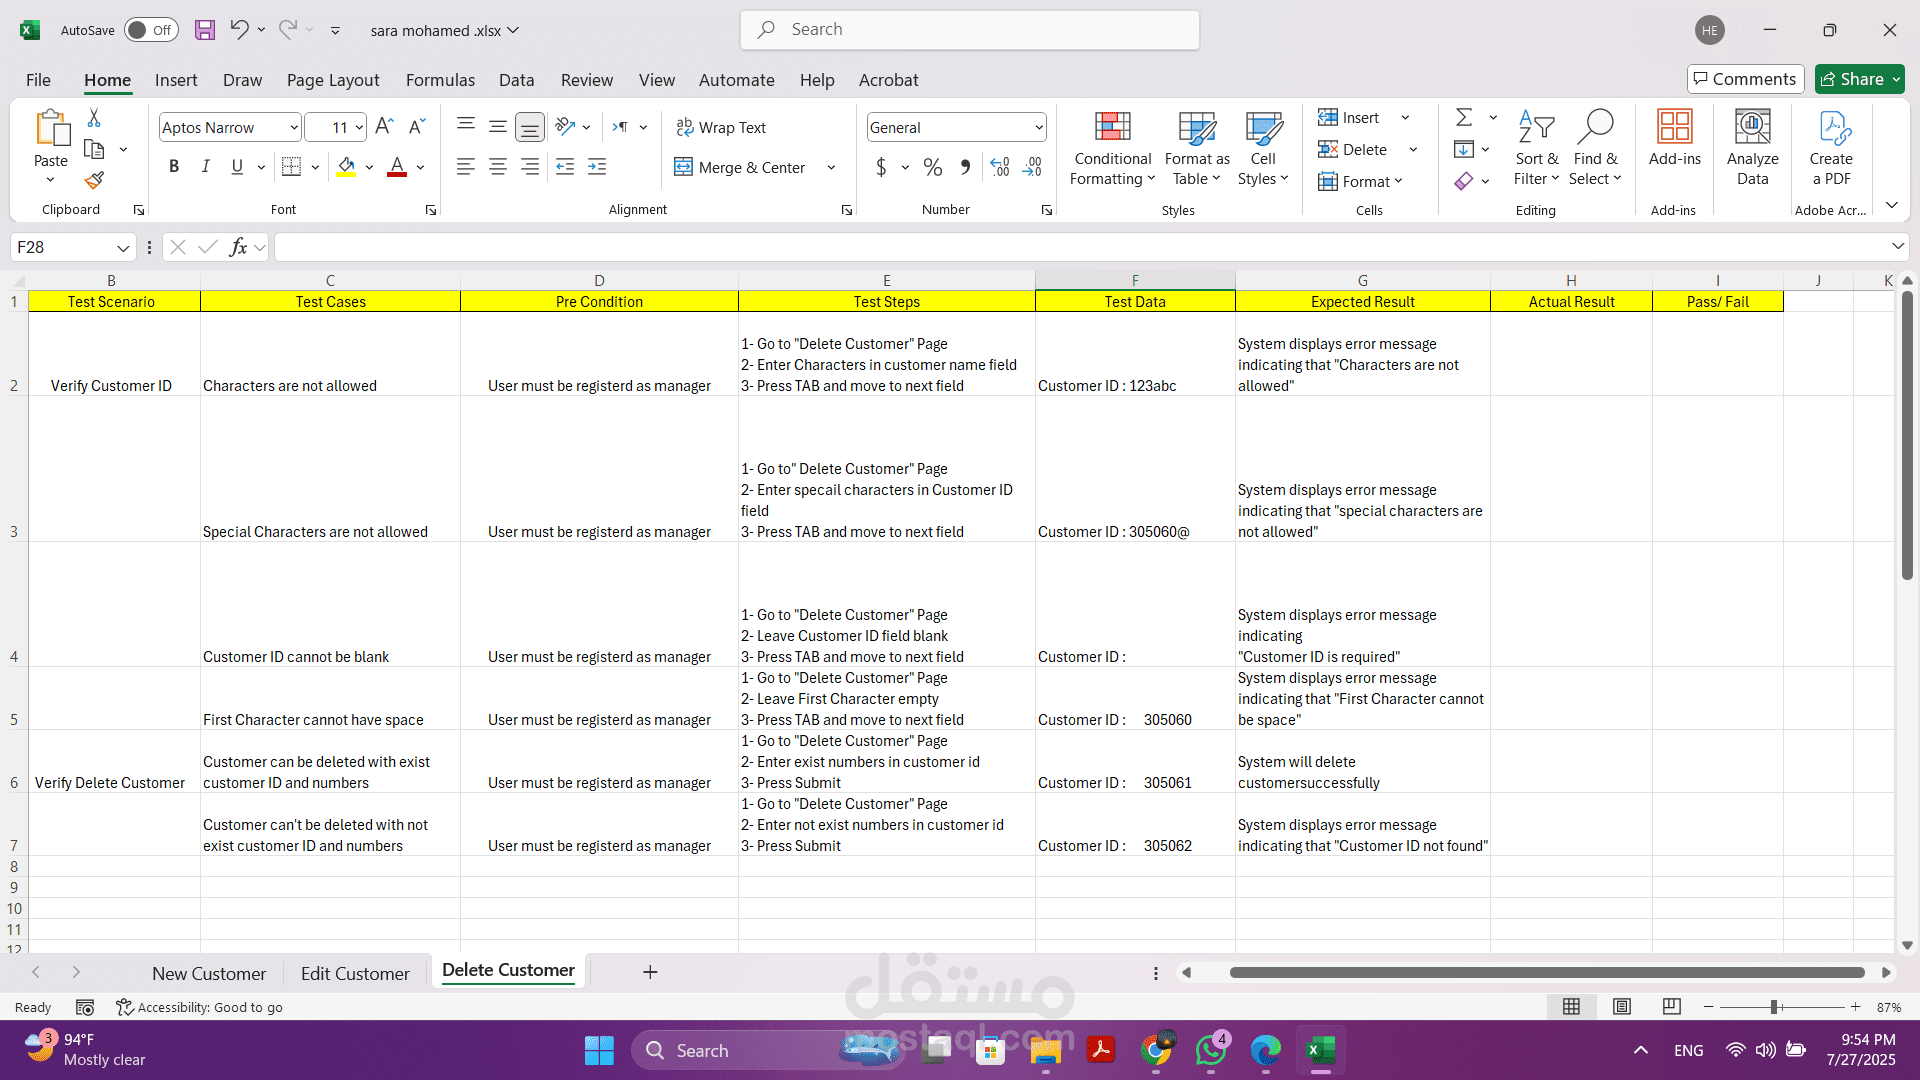Expand the General number format dropdown
Image resolution: width=1920 pixels, height=1080 pixels.
click(1038, 128)
